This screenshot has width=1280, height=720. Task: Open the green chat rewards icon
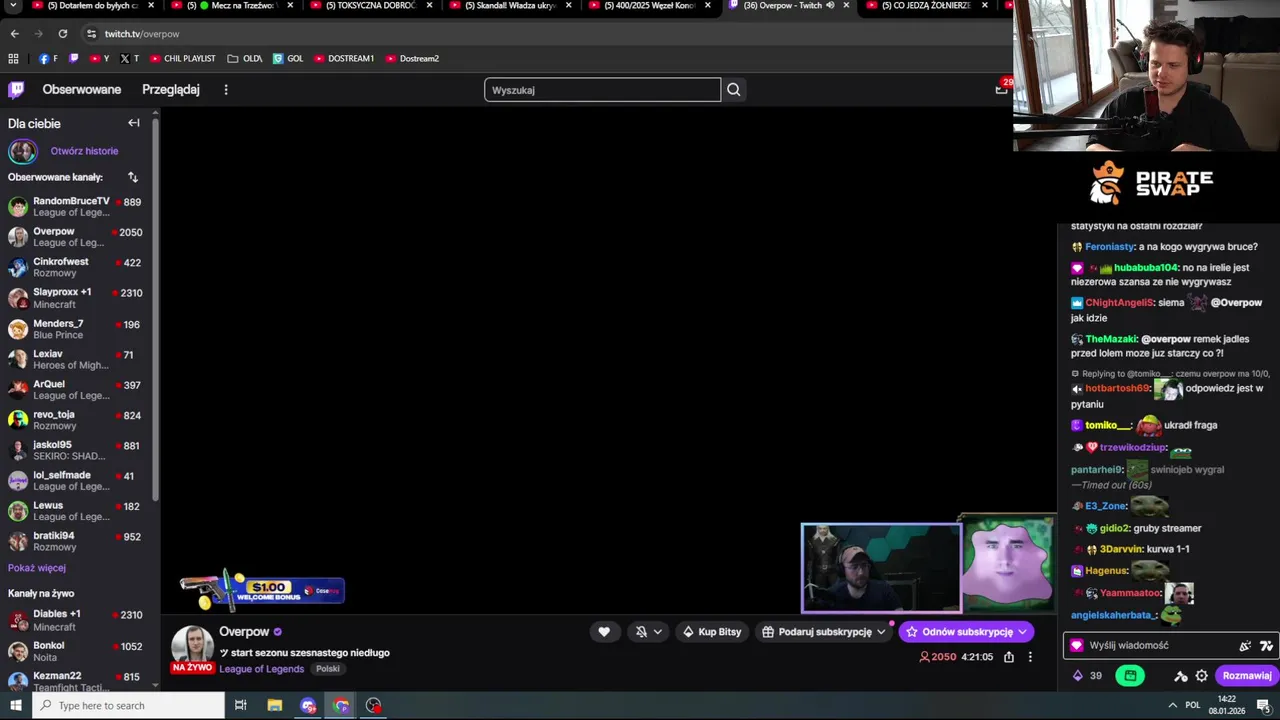pos(1130,676)
